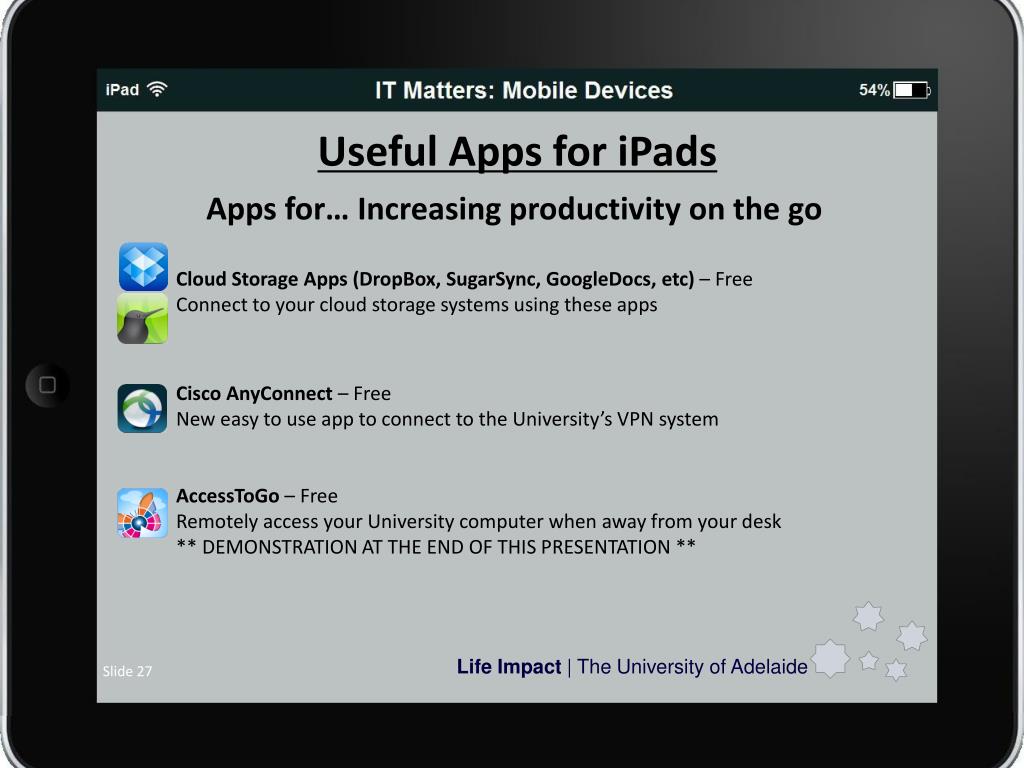Click the Dropbox app icon

(x=143, y=266)
